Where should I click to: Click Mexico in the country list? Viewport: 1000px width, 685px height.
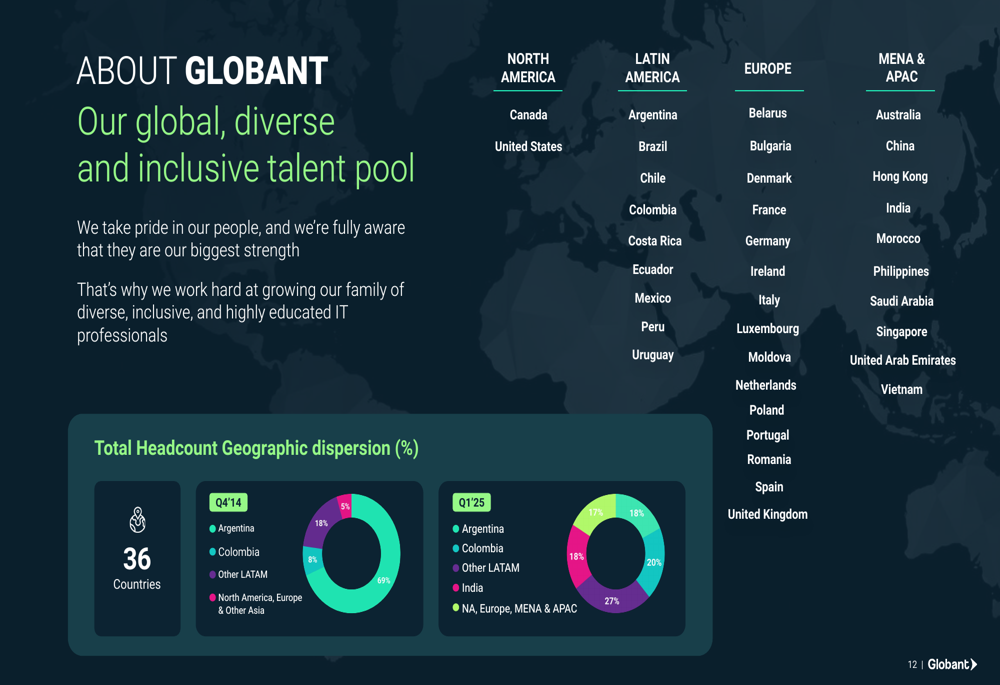652,298
